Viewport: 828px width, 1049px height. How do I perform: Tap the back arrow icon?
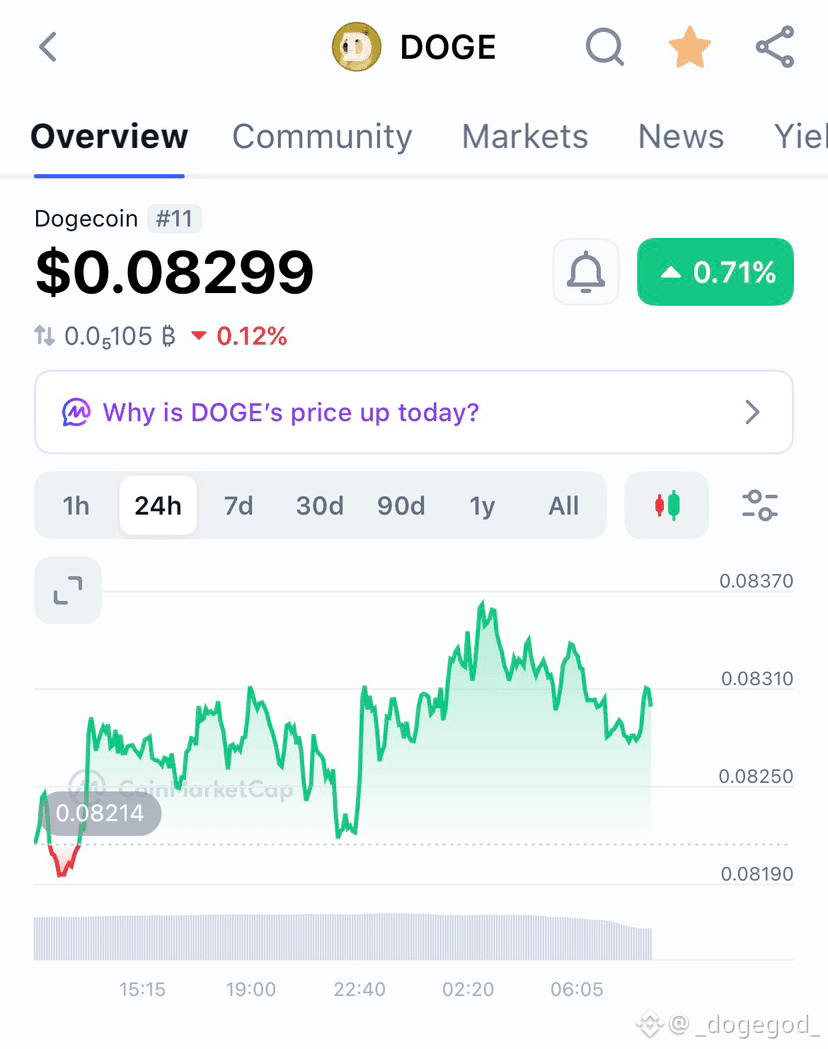(47, 47)
